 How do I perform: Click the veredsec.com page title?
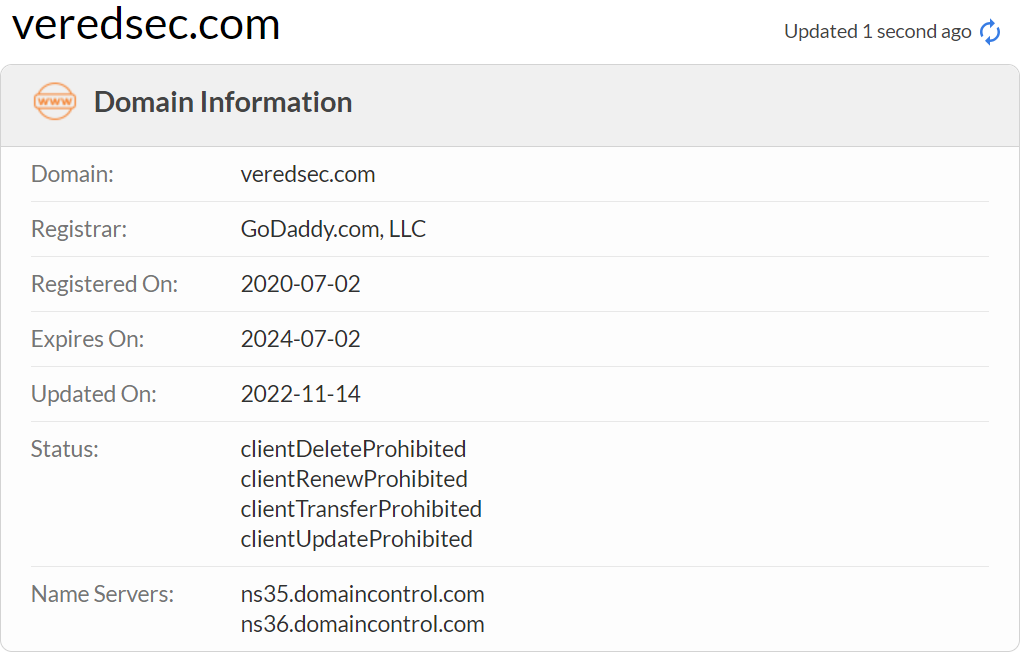coord(146,24)
